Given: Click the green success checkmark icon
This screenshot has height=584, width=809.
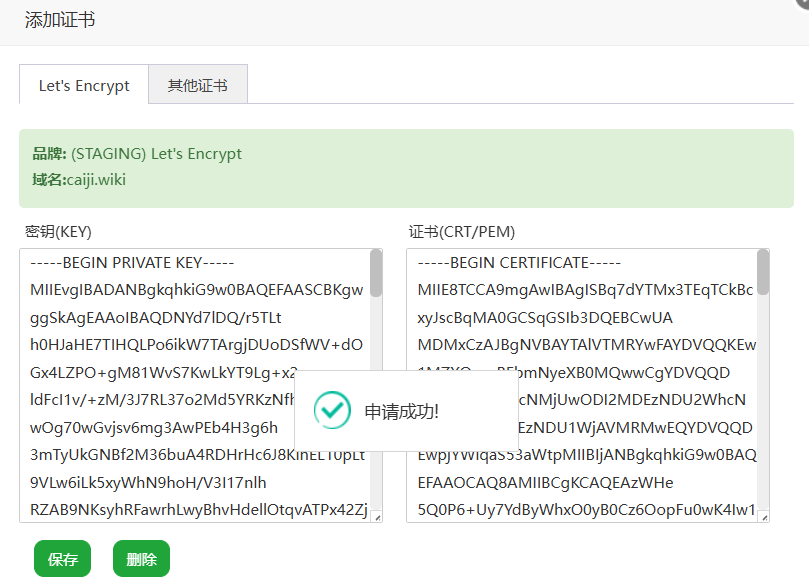Looking at the screenshot, I should 331,410.
